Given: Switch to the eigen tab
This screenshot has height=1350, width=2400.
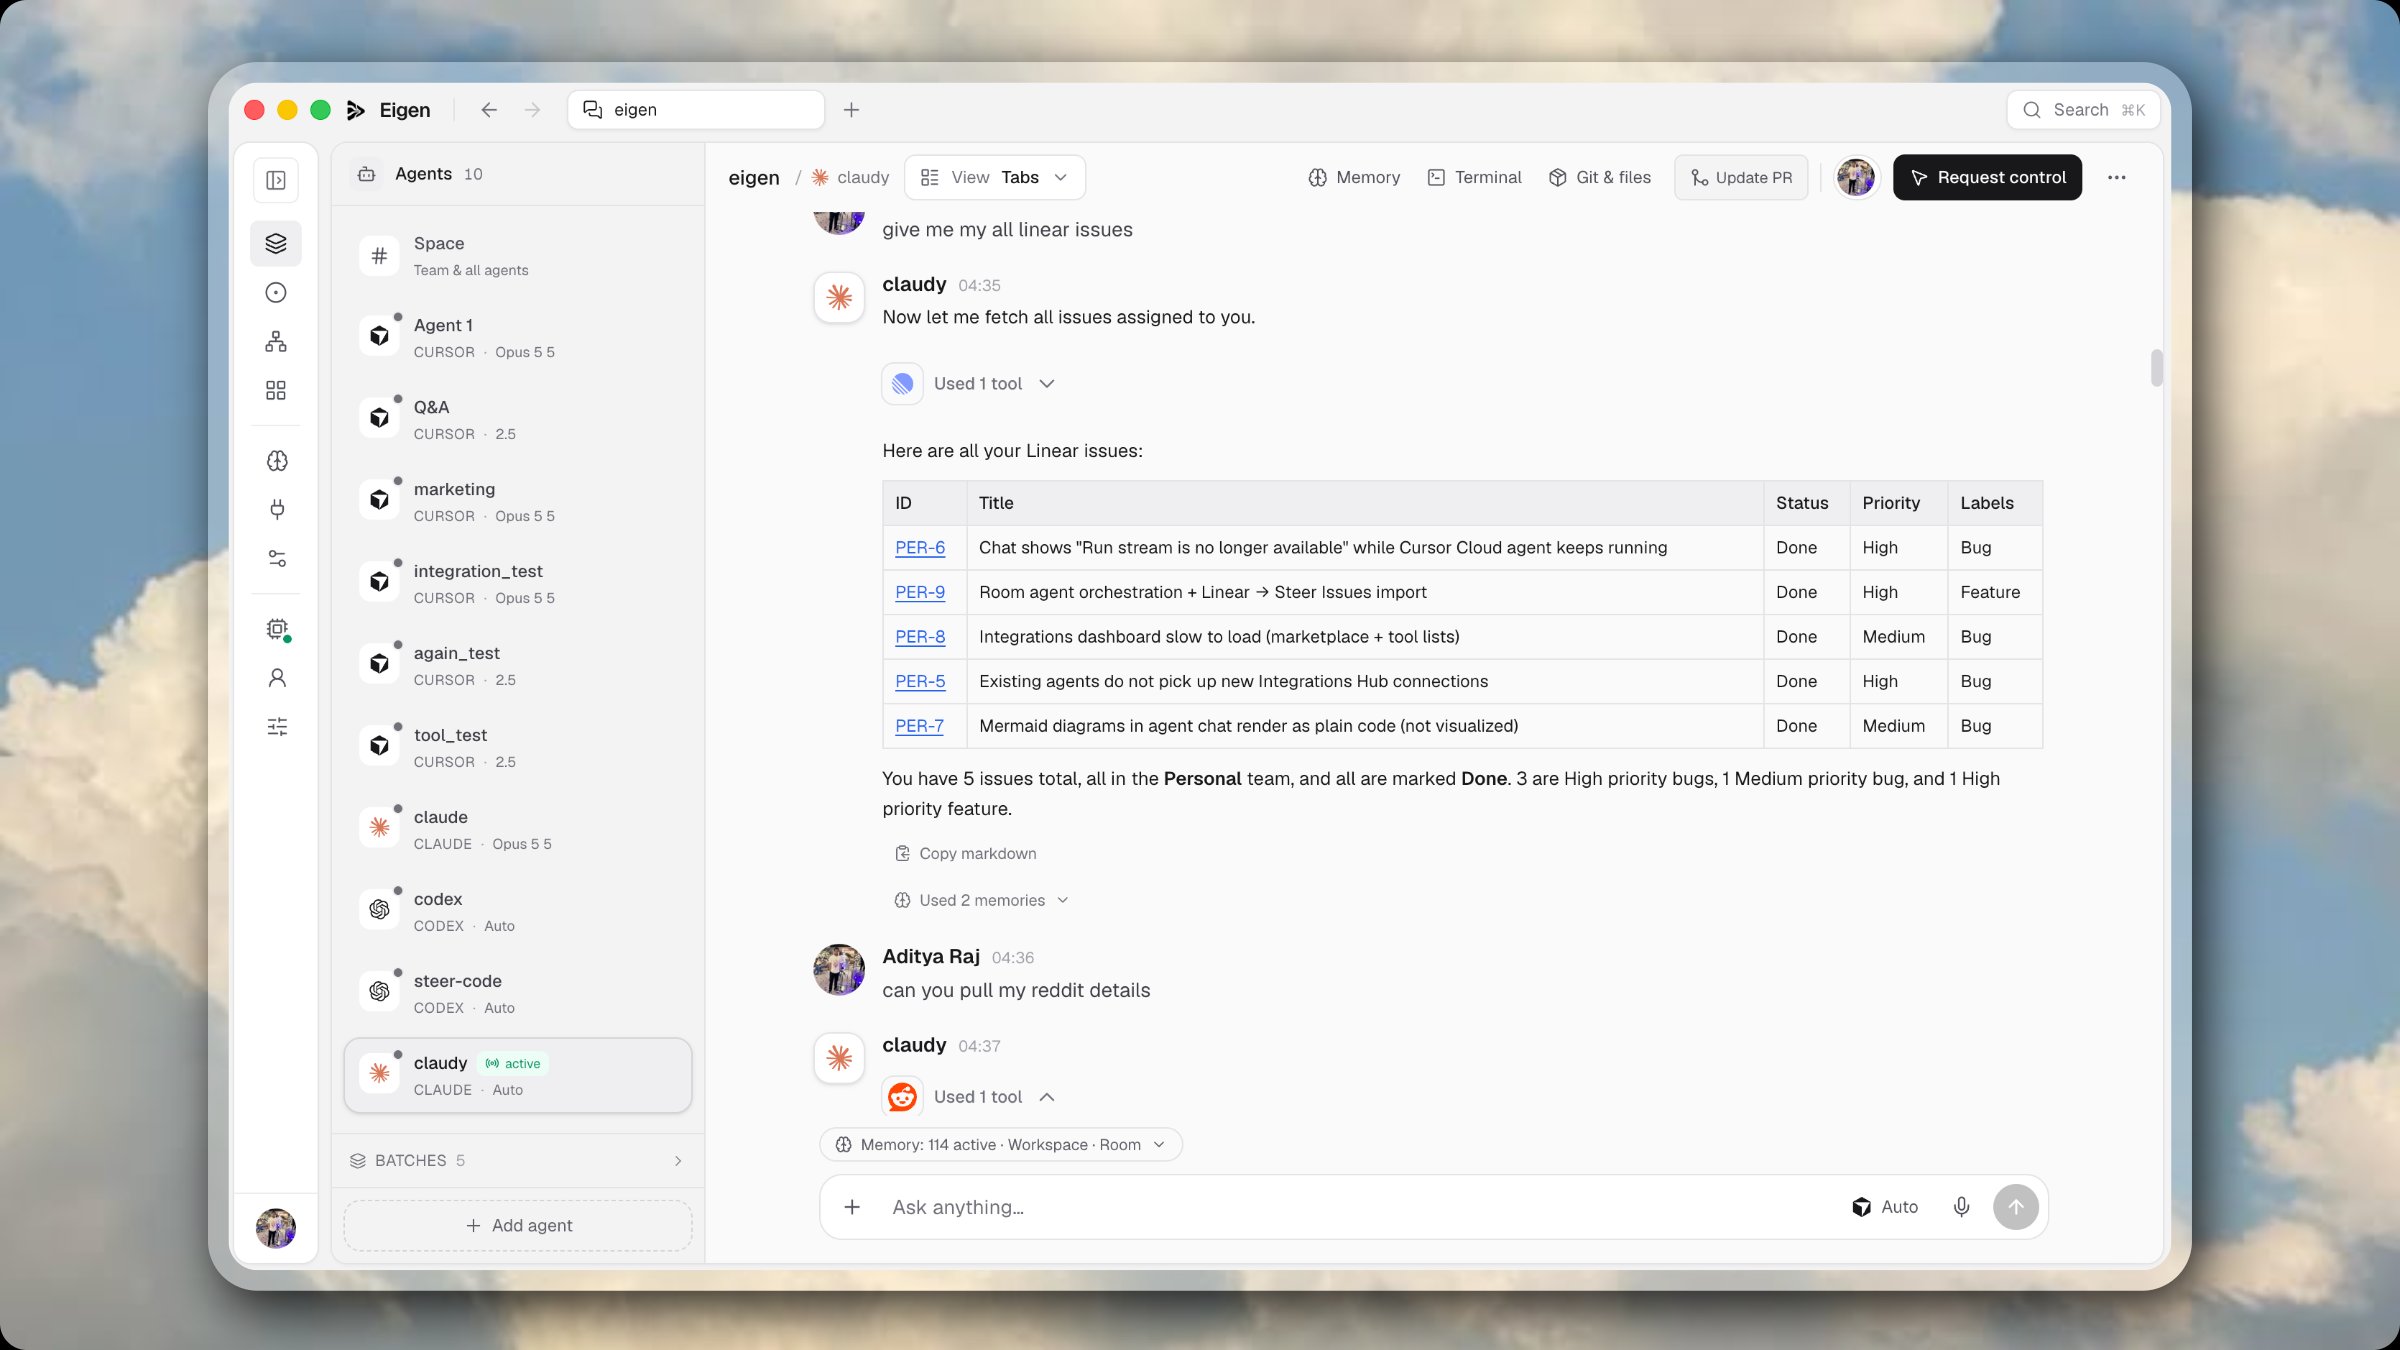Looking at the screenshot, I should 696,110.
